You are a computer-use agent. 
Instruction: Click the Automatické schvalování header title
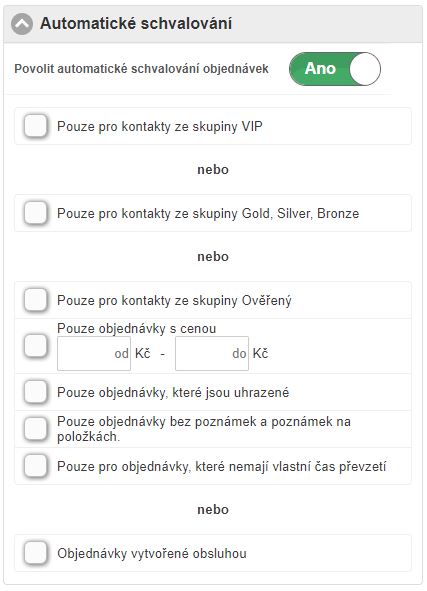[x=136, y=23]
